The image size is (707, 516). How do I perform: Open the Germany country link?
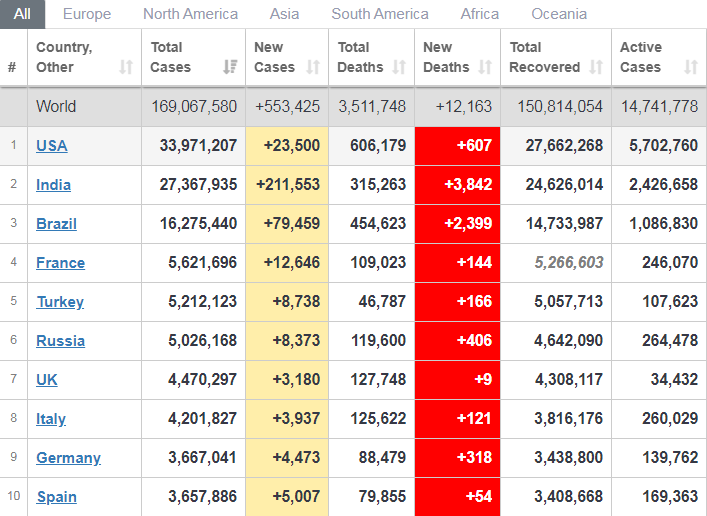(69, 458)
